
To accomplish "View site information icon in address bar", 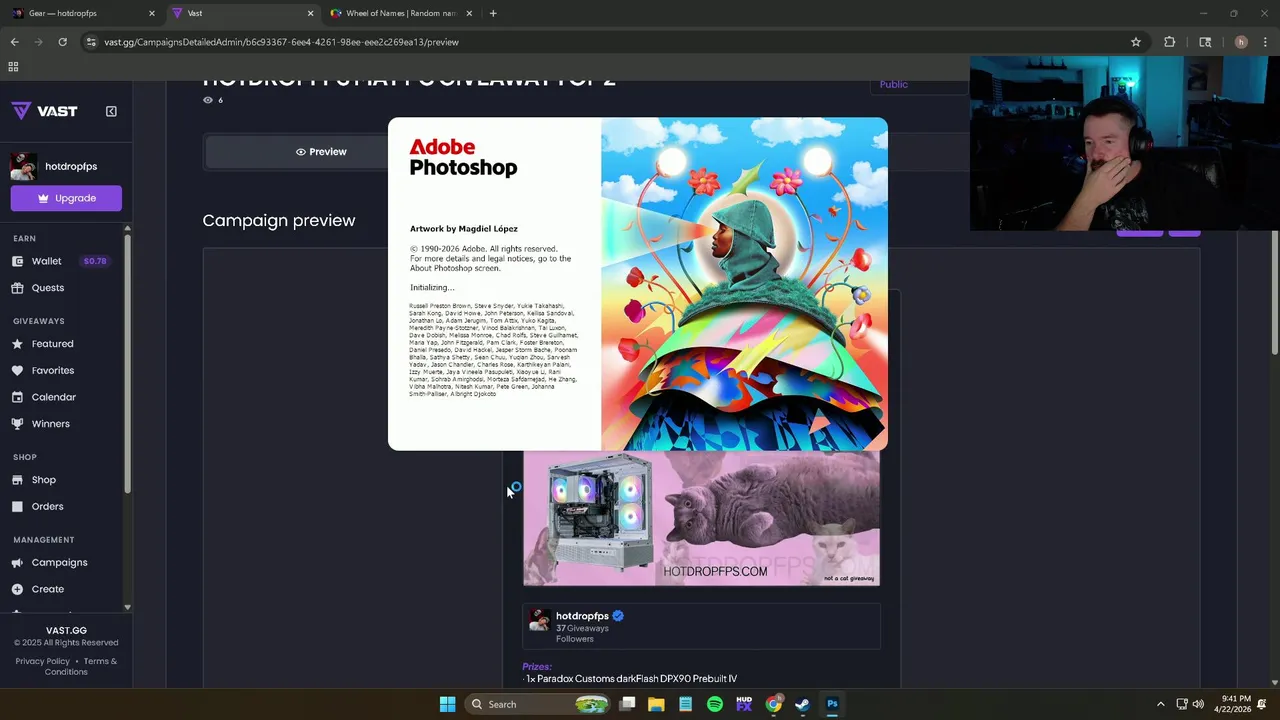I will [x=91, y=42].
